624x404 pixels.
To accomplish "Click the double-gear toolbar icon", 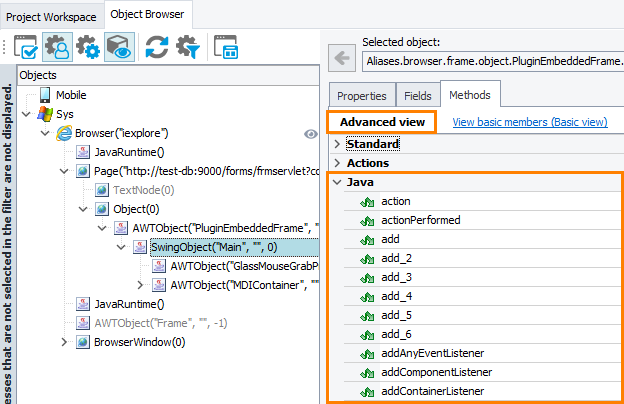I will tap(88, 47).
